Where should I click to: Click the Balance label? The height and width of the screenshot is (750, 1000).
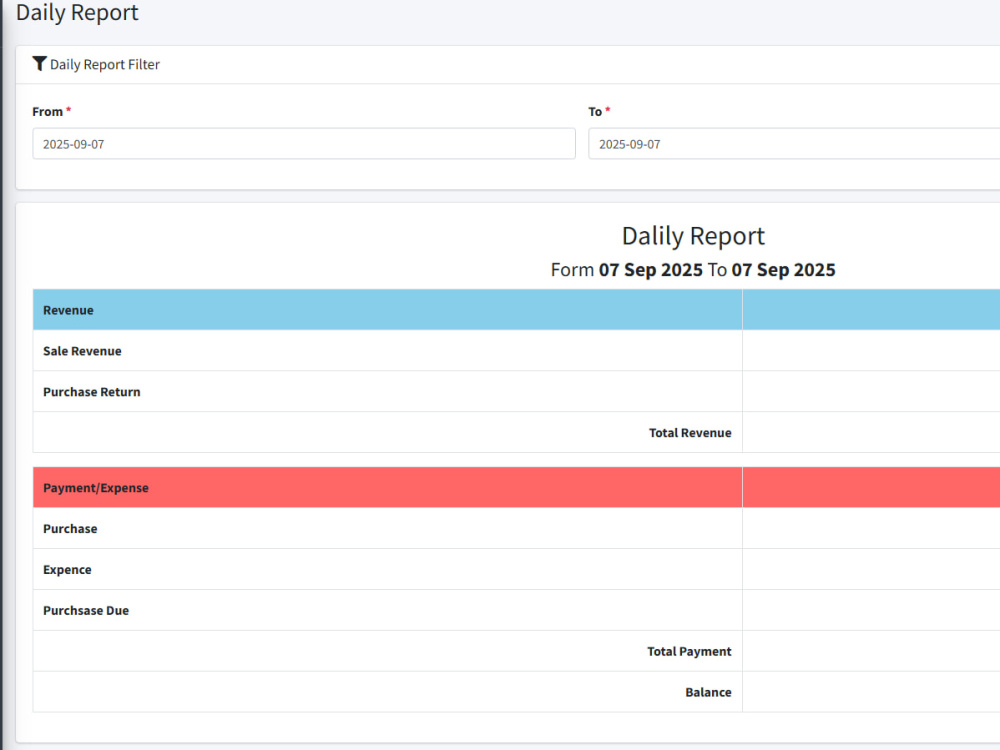[708, 692]
